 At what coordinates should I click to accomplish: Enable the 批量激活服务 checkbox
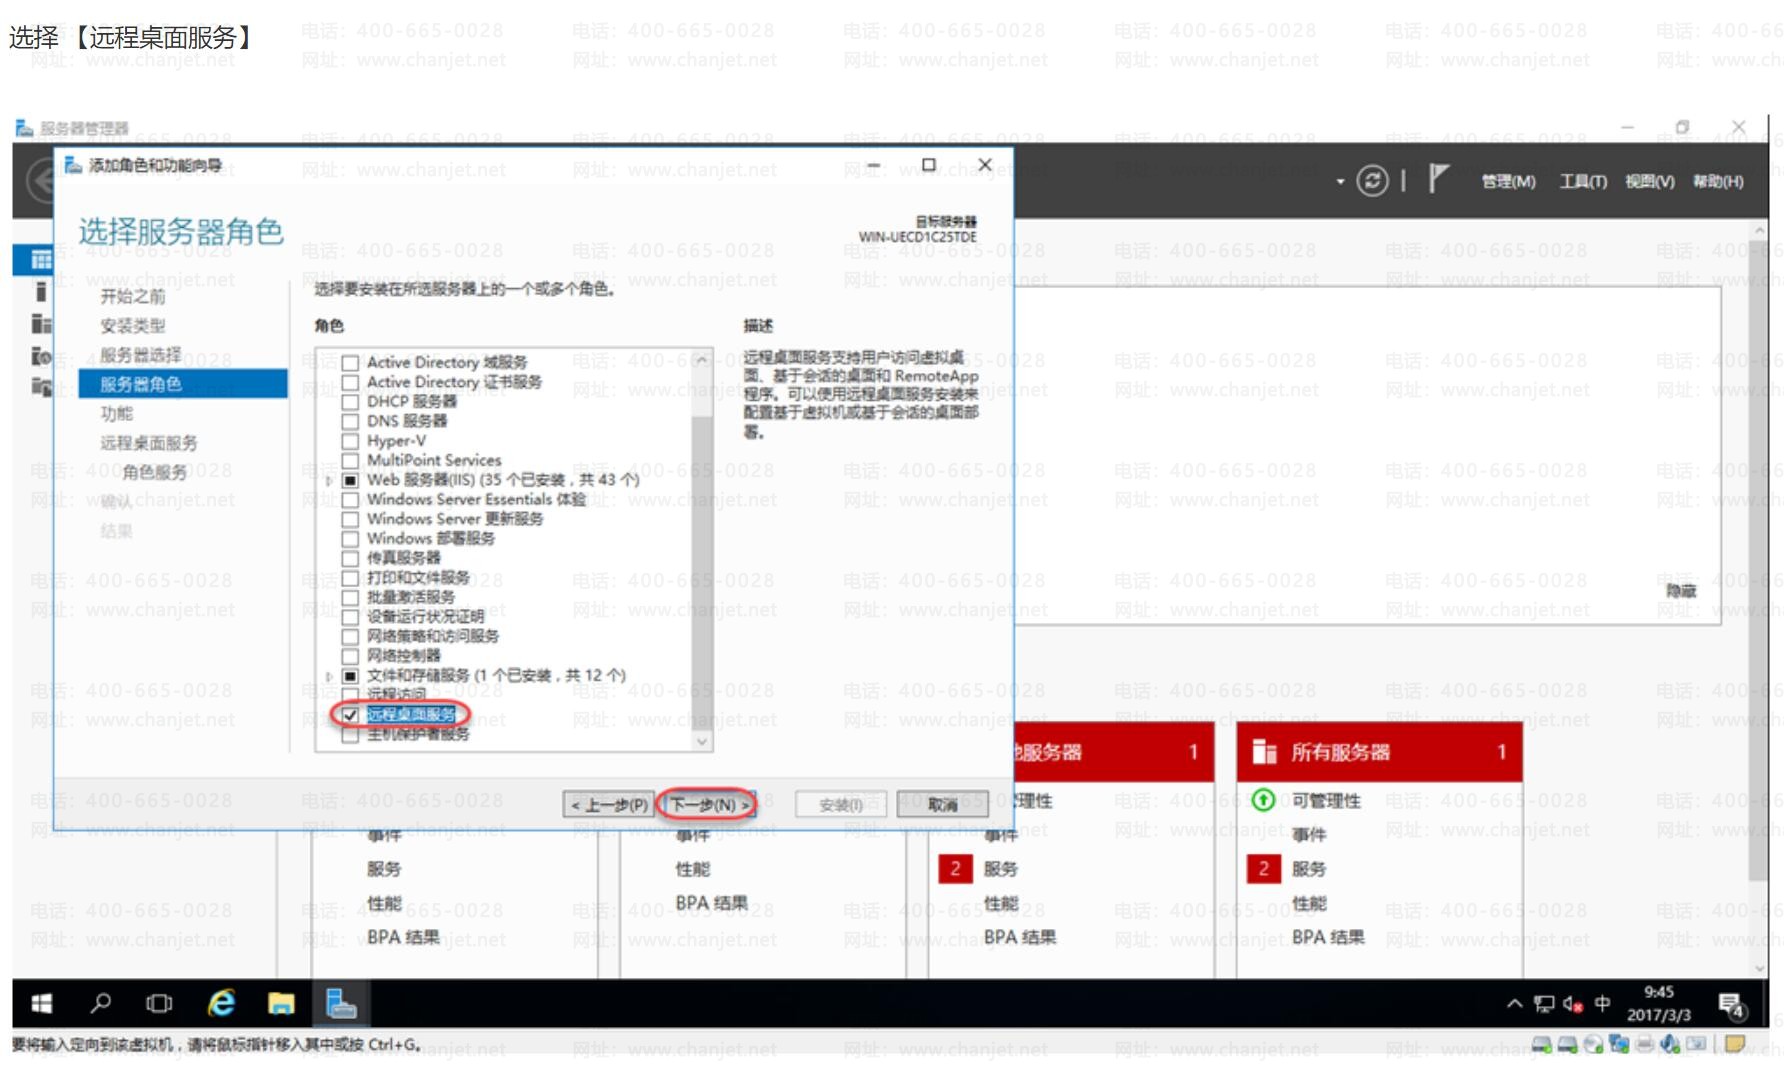(x=350, y=597)
